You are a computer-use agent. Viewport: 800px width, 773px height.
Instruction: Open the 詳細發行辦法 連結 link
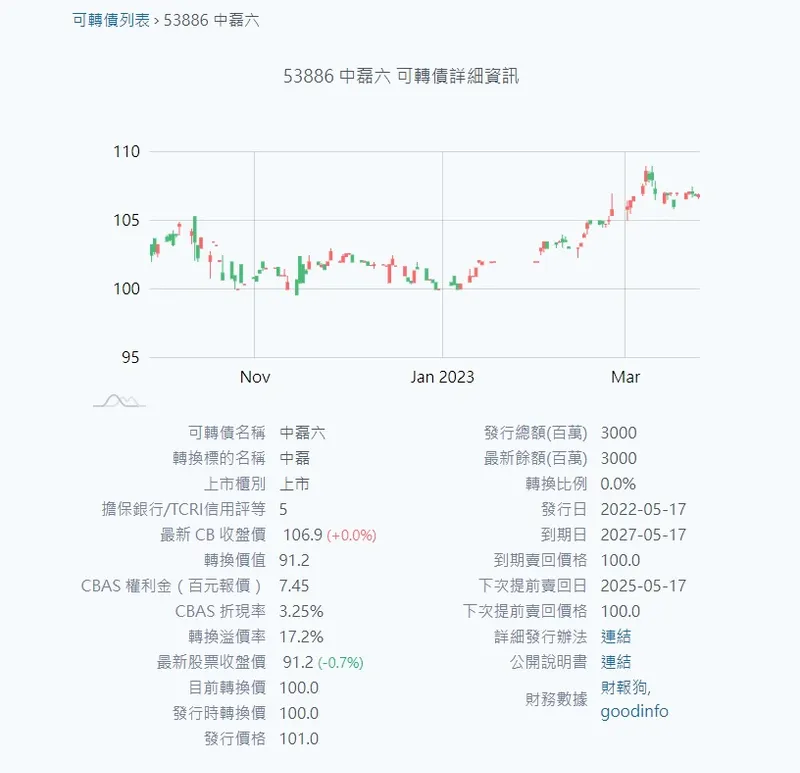click(615, 637)
